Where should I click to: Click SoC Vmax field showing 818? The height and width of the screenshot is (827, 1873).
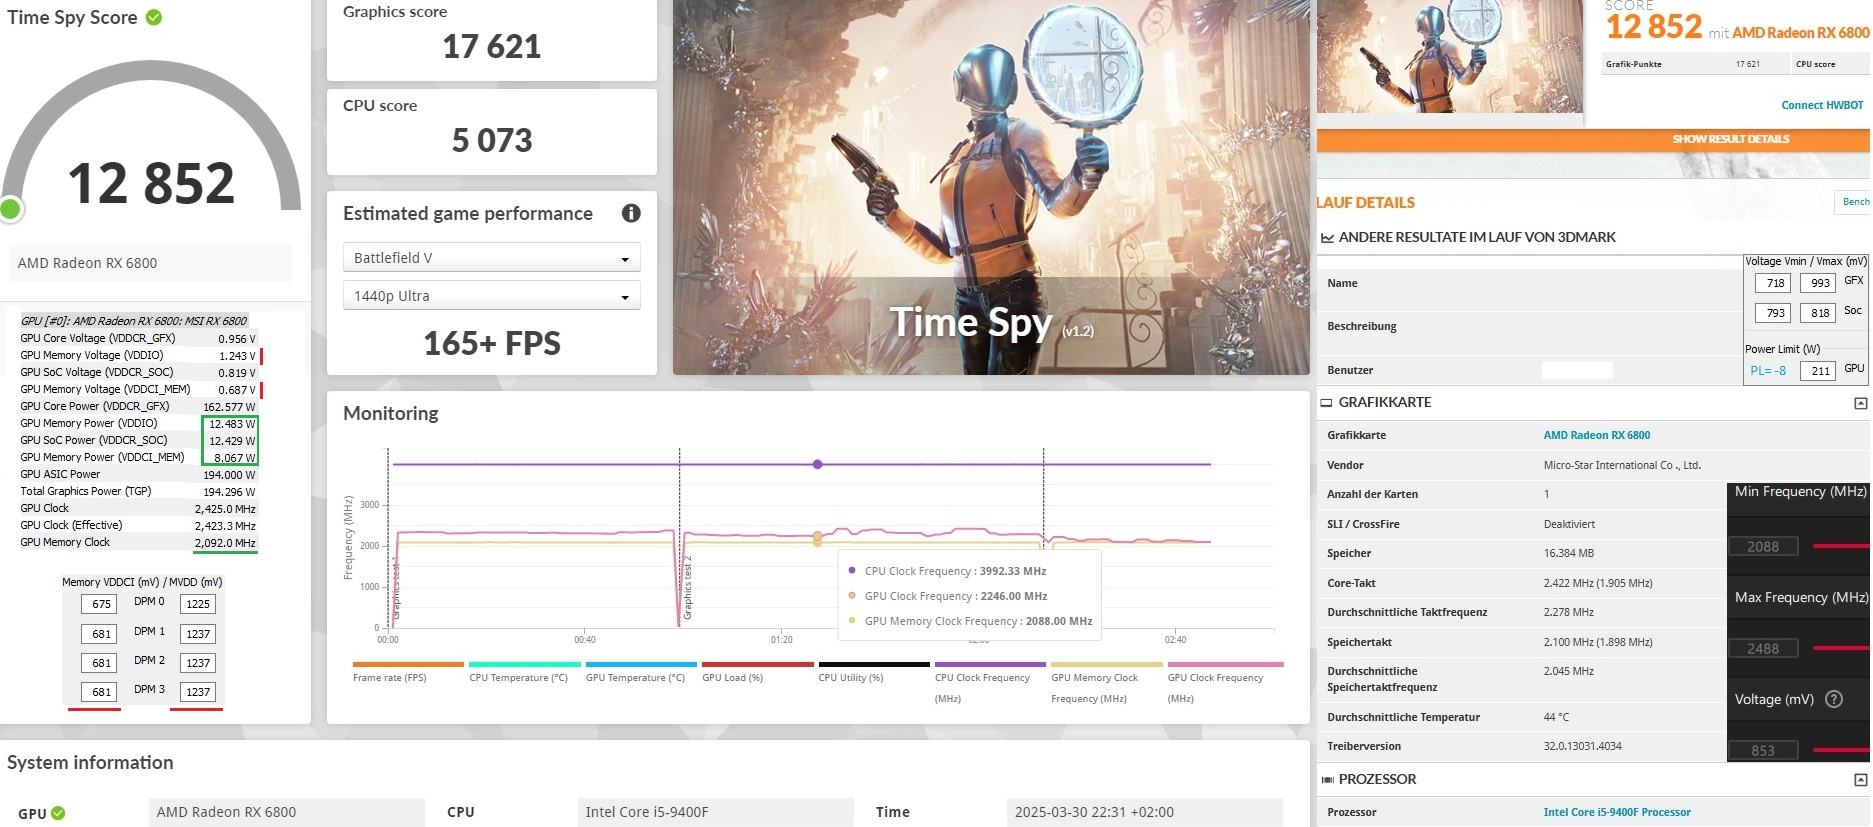[1818, 313]
